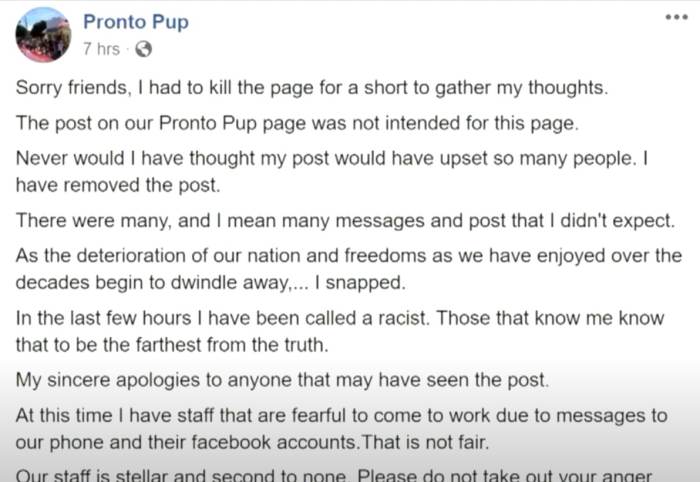This screenshot has height=482, width=700.
Task: Click the line 'In the last few hours'
Action: pos(340,319)
